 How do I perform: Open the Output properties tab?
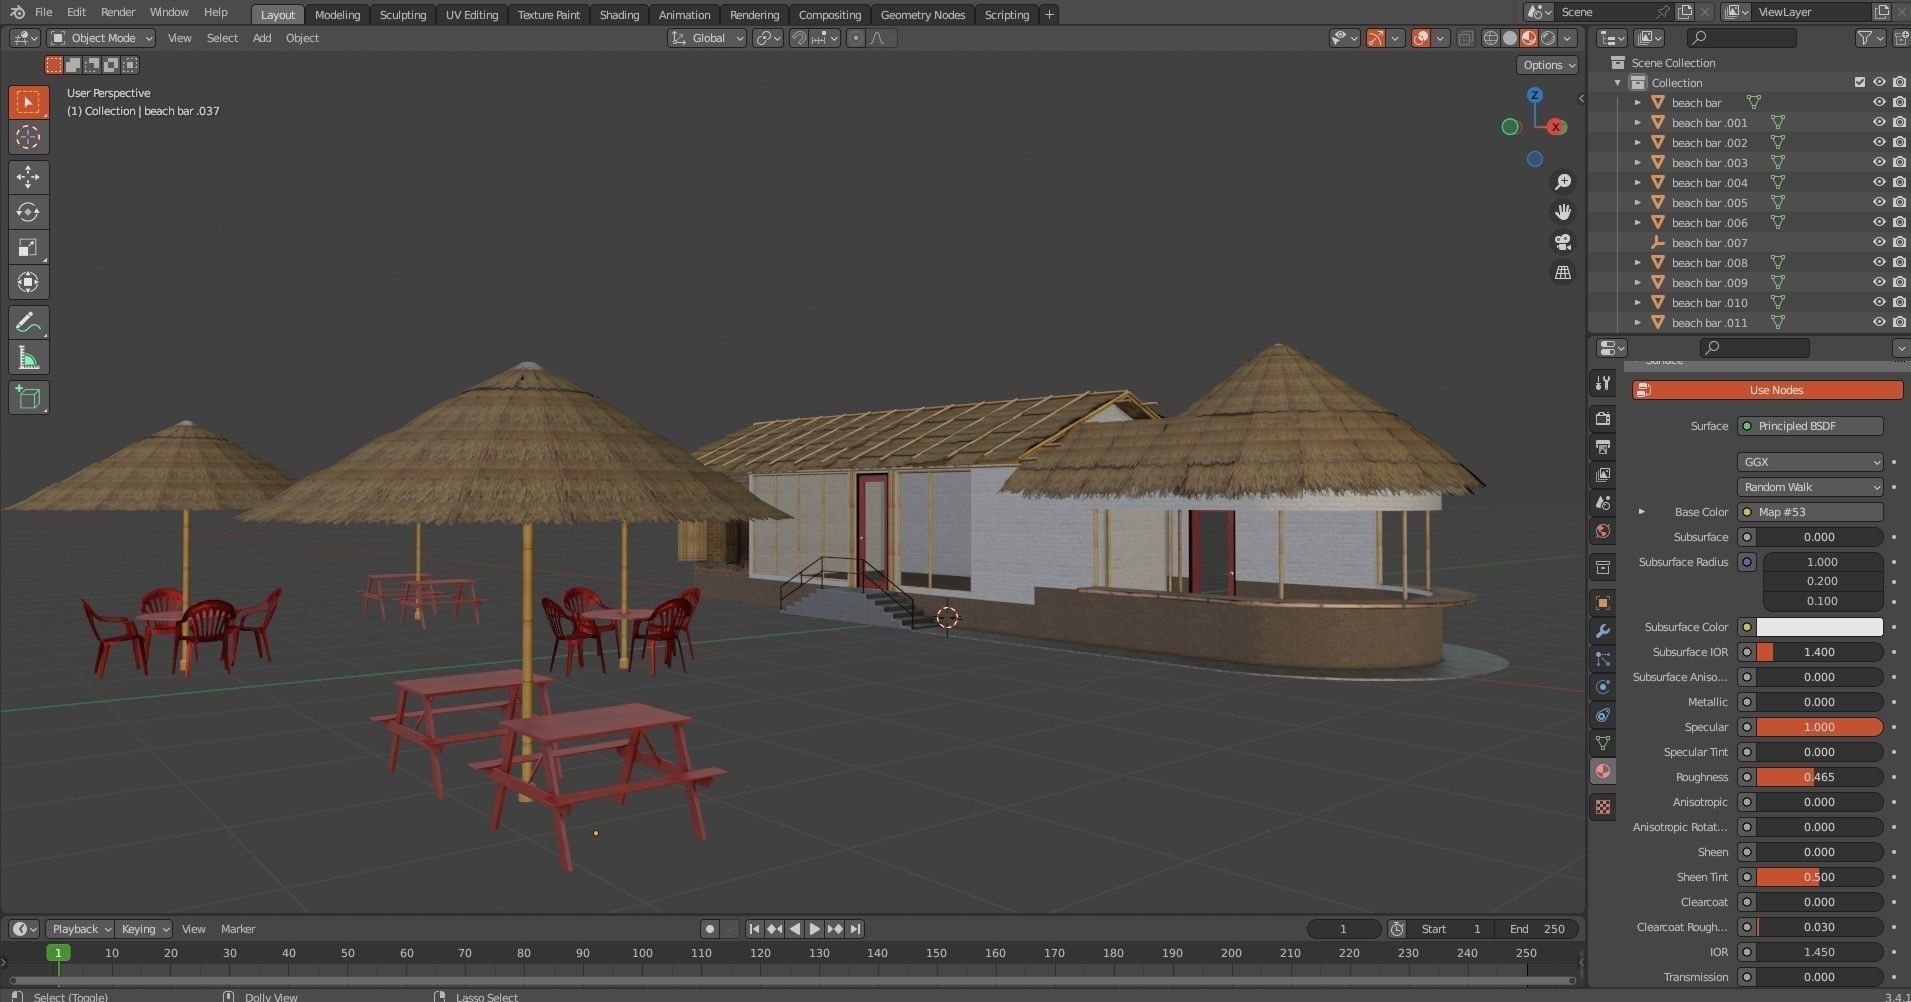(x=1603, y=446)
